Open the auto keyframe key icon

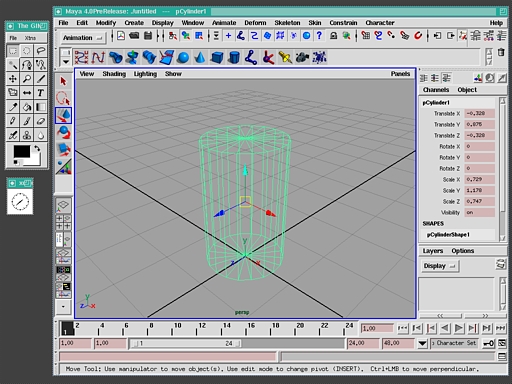(x=489, y=343)
